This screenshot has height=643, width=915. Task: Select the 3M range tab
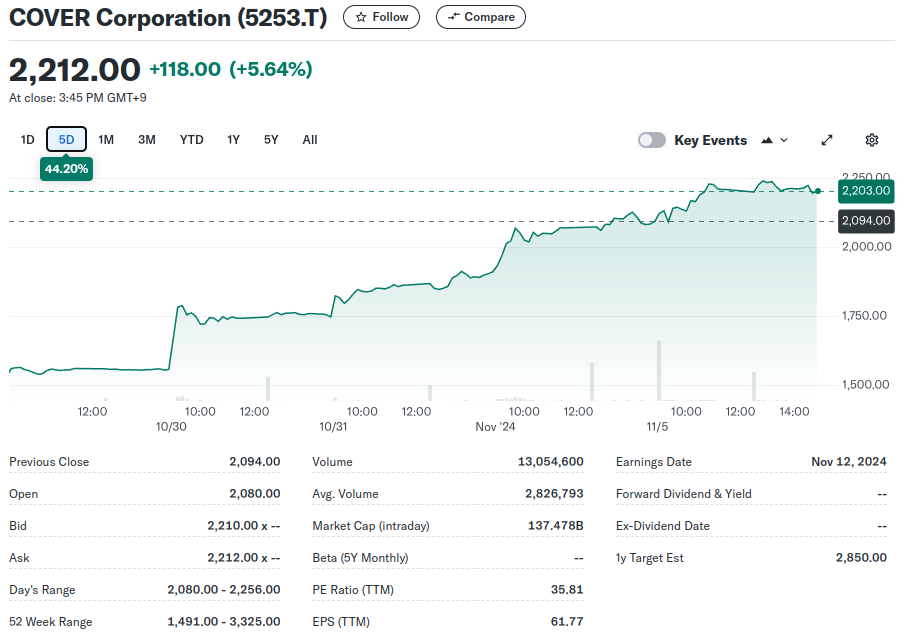(146, 139)
